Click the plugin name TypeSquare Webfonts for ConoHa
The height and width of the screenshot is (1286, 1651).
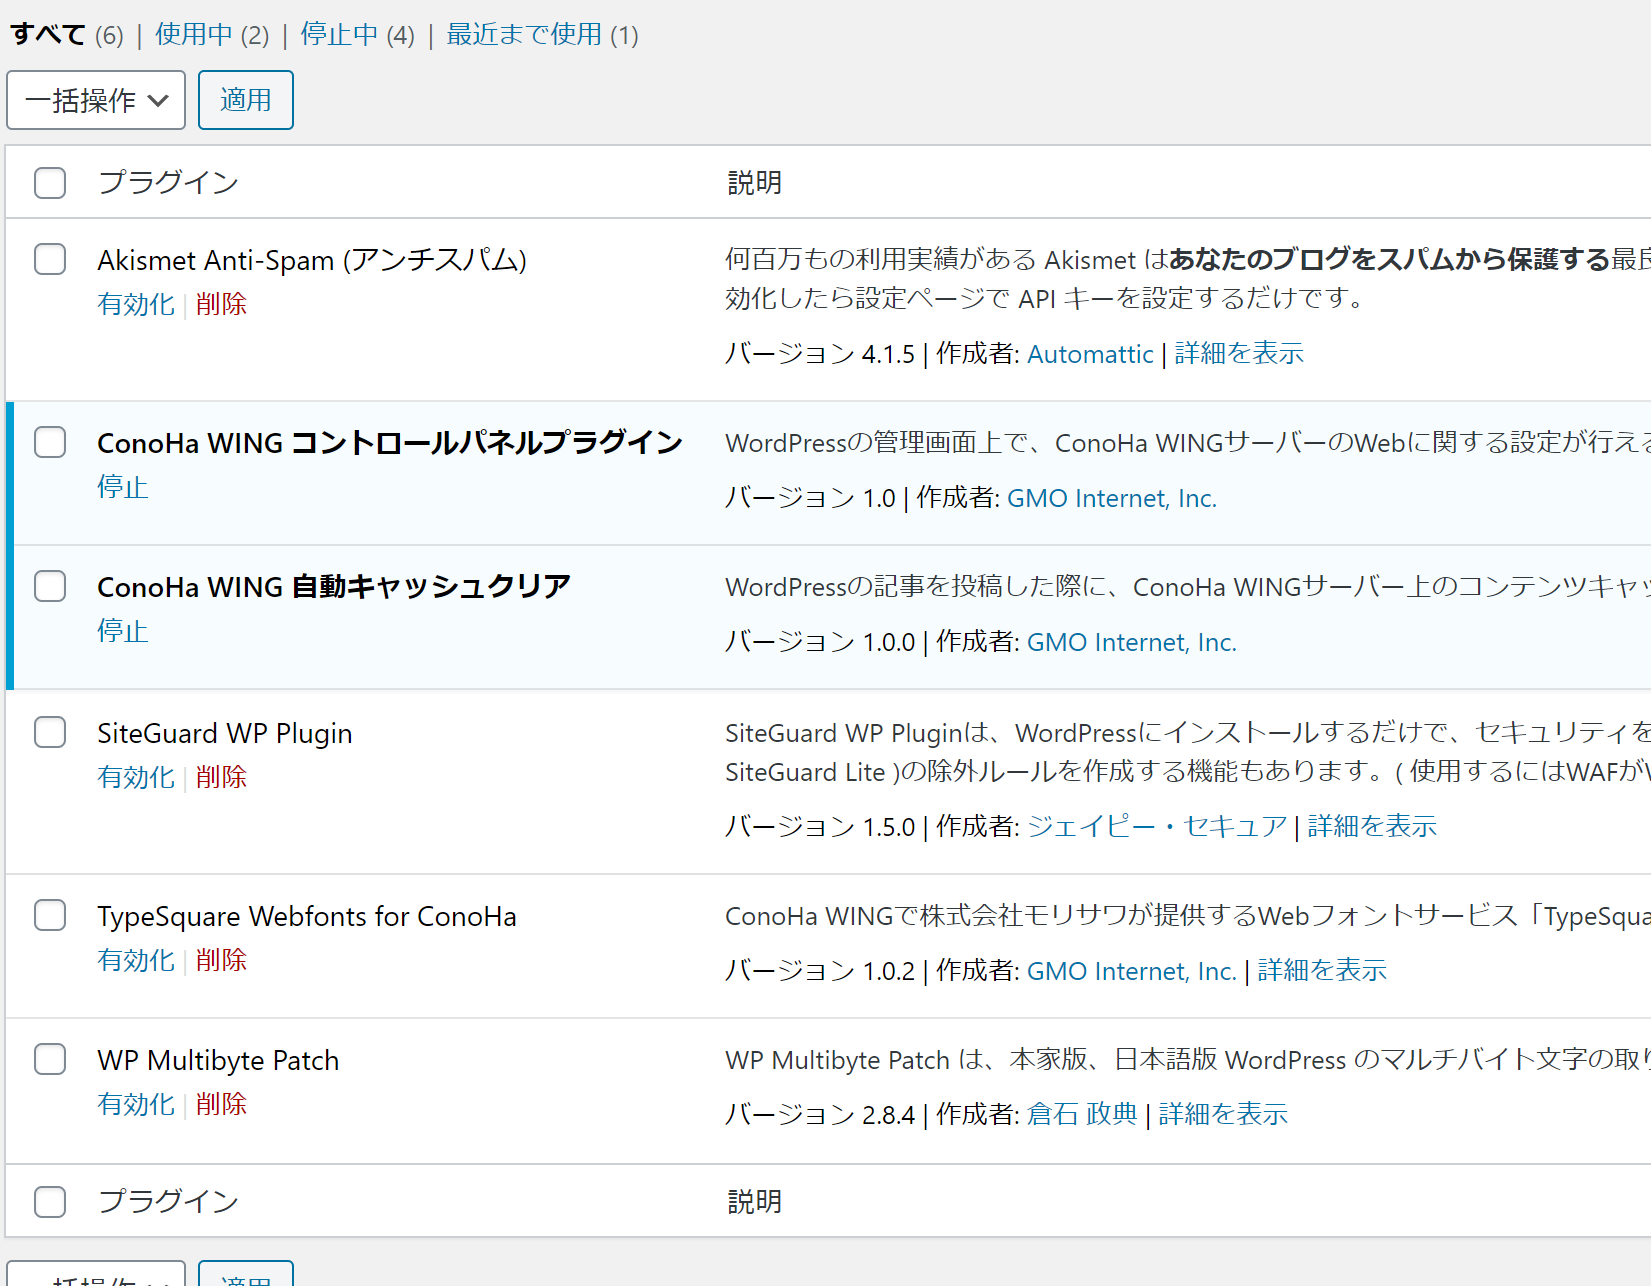pyautogui.click(x=307, y=916)
